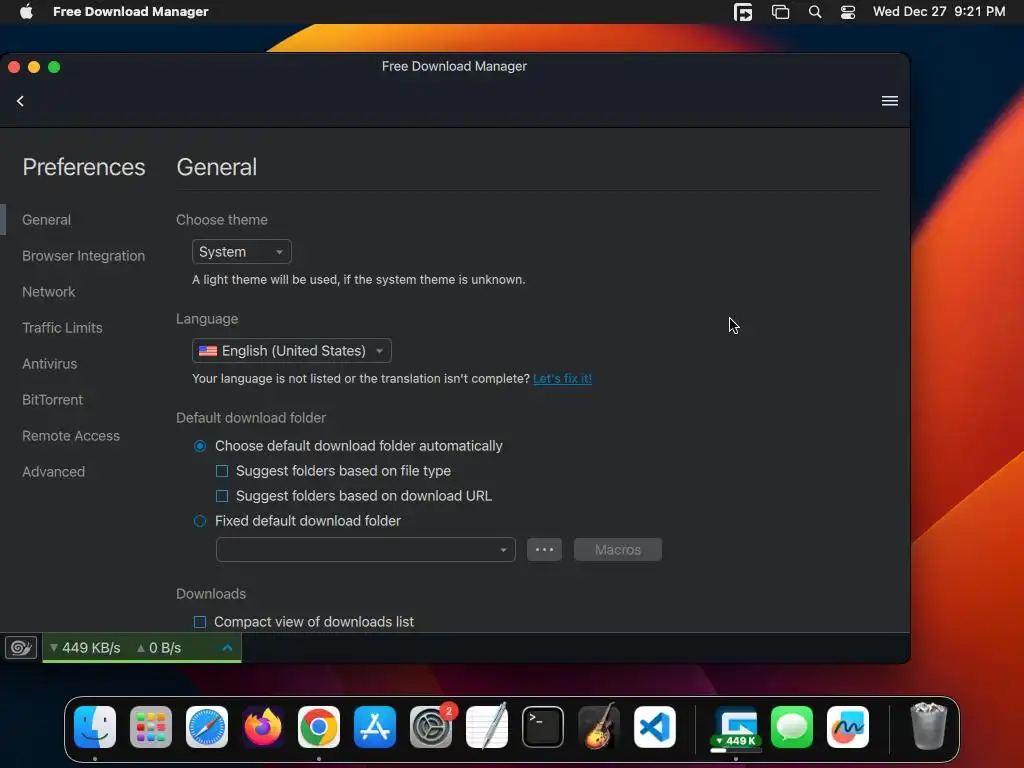The width and height of the screenshot is (1024, 768).
Task: Open the hamburger main menu
Action: tap(889, 101)
